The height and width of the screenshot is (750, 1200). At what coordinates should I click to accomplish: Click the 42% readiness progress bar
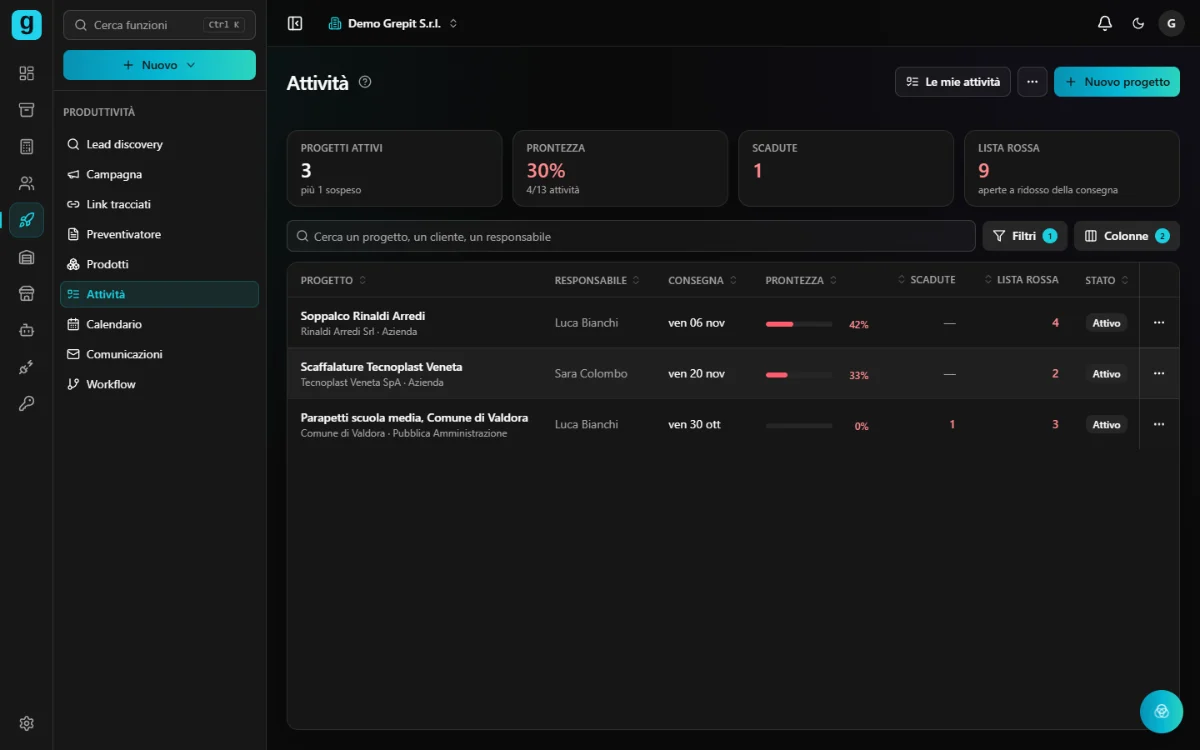[x=799, y=324]
